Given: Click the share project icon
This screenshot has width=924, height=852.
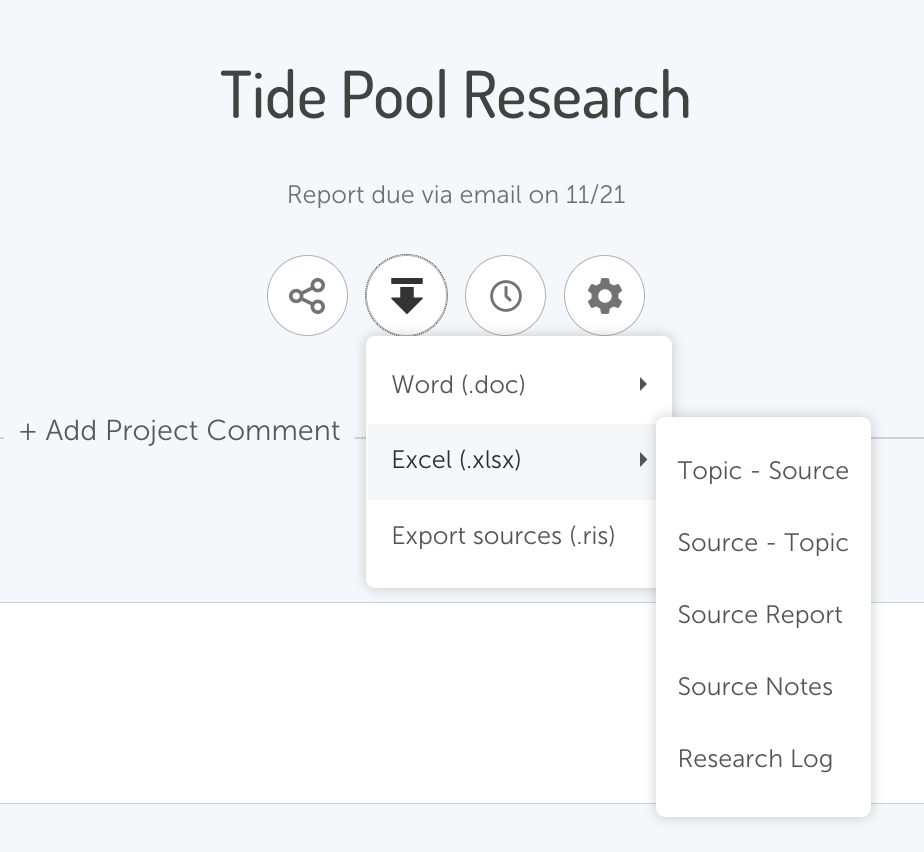Looking at the screenshot, I should click(x=307, y=295).
